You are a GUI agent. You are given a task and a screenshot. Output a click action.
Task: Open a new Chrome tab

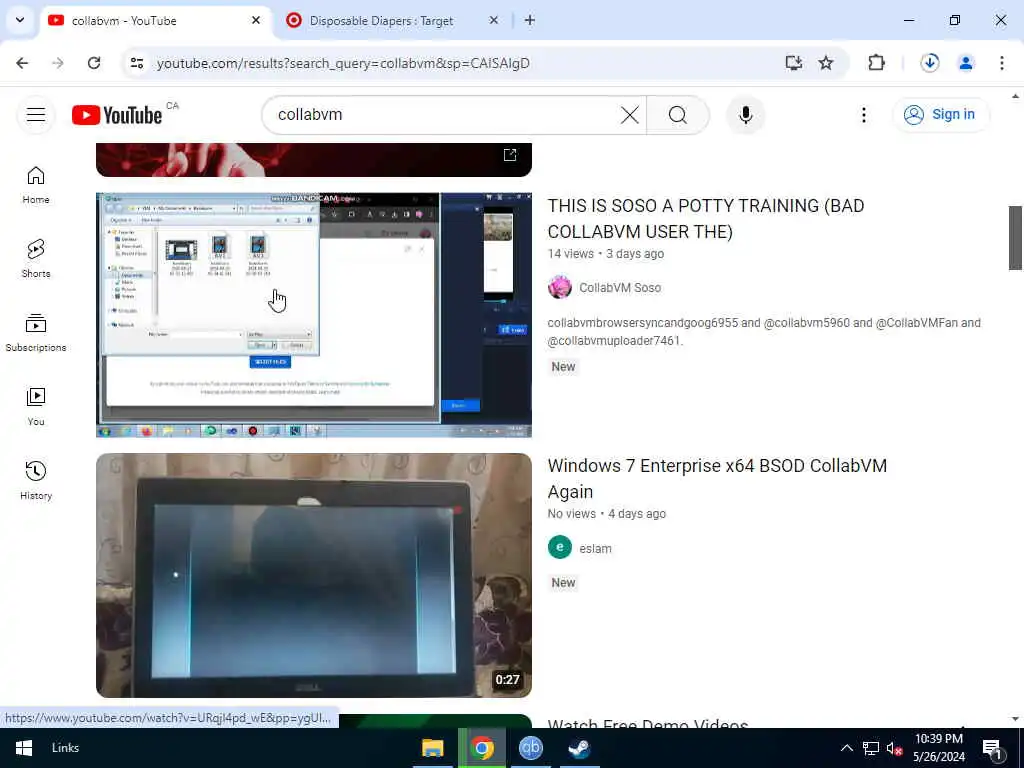click(x=530, y=20)
